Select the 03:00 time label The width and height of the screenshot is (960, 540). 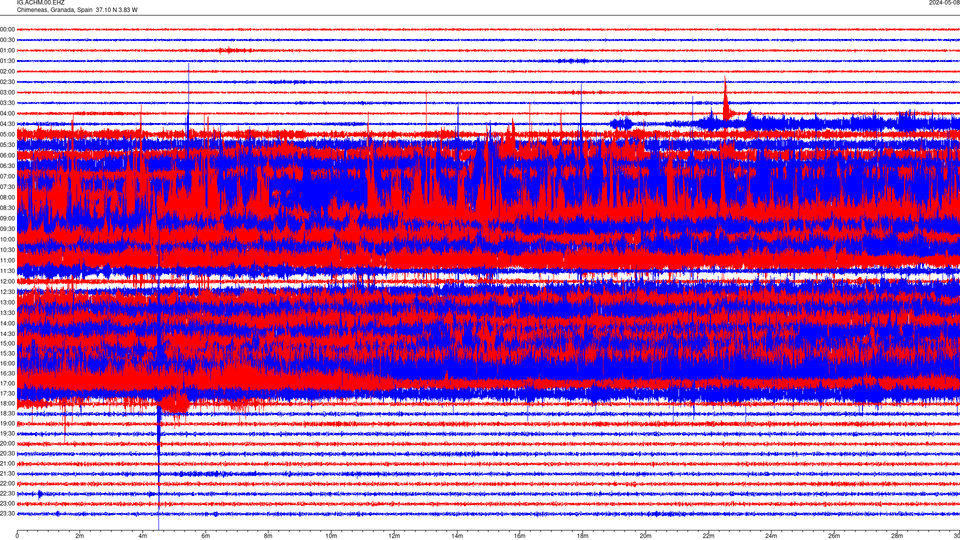pos(7,92)
